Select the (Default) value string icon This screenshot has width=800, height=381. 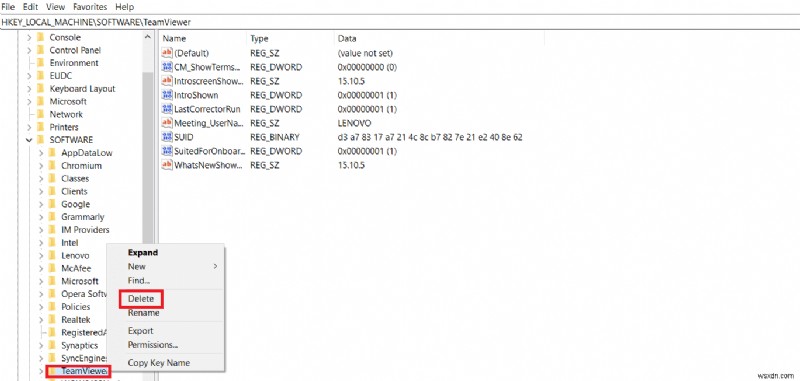click(167, 53)
